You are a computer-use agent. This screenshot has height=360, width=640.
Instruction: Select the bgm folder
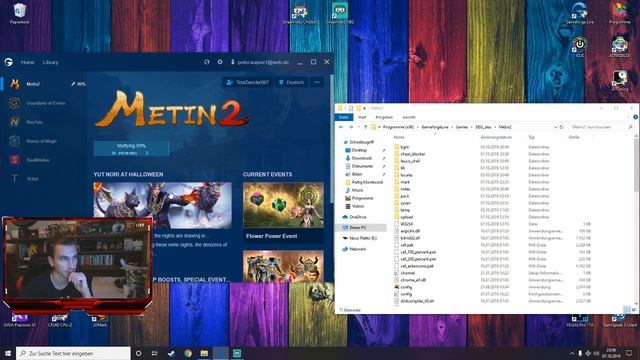[x=404, y=147]
